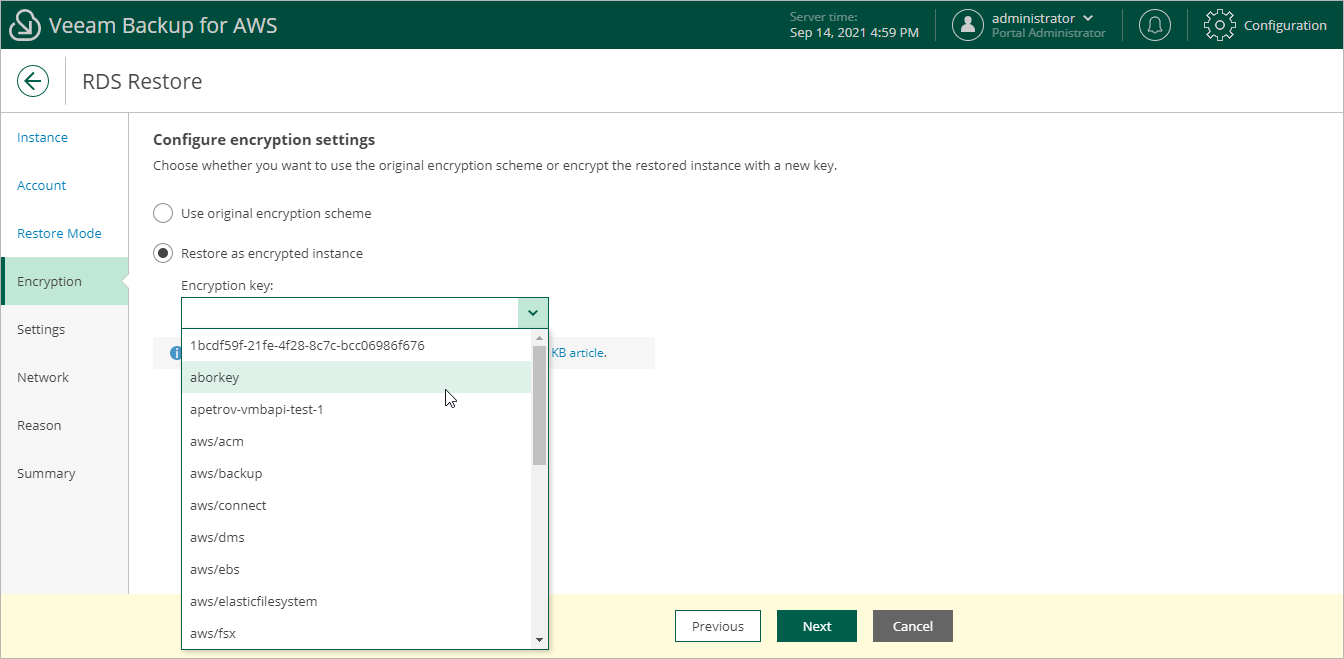This screenshot has height=659, width=1344.
Task: Go to the Reason wizard step
Action: 39,425
